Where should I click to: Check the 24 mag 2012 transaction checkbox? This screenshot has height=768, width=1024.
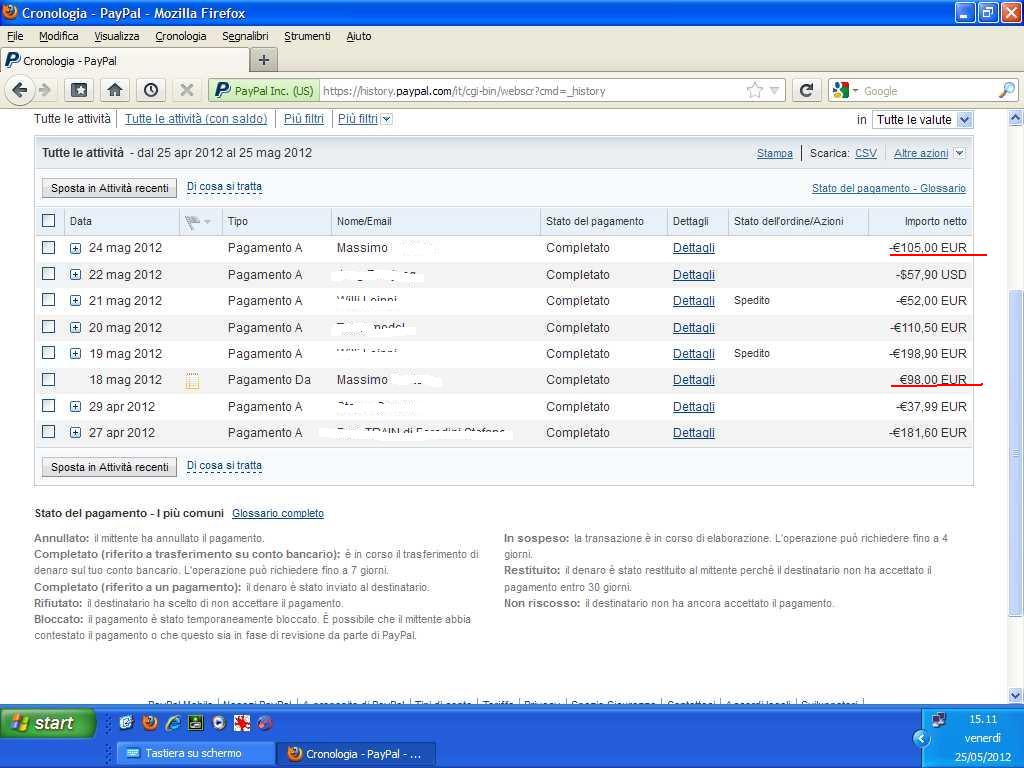click(48, 247)
